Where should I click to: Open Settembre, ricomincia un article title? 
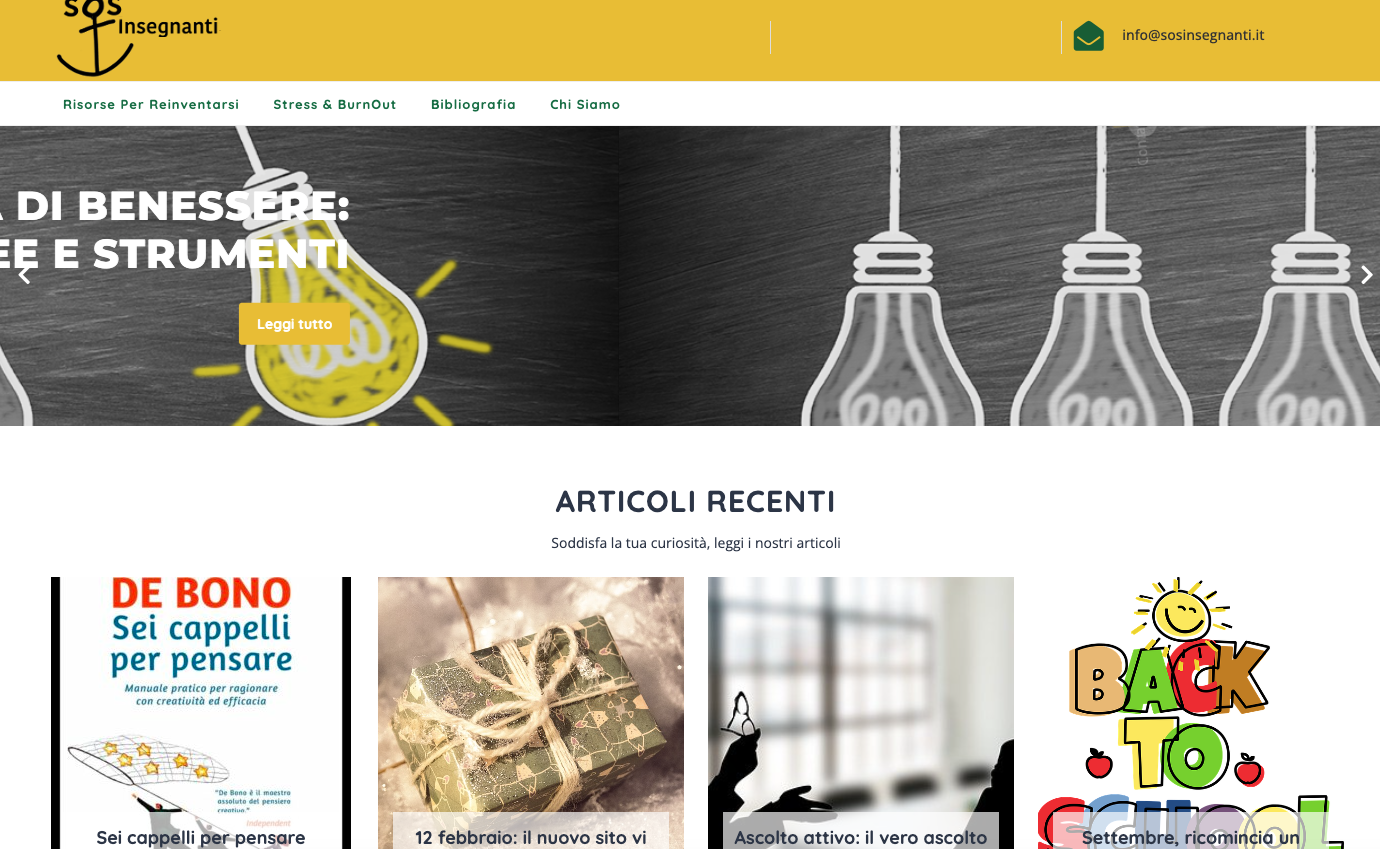[x=1190, y=837]
